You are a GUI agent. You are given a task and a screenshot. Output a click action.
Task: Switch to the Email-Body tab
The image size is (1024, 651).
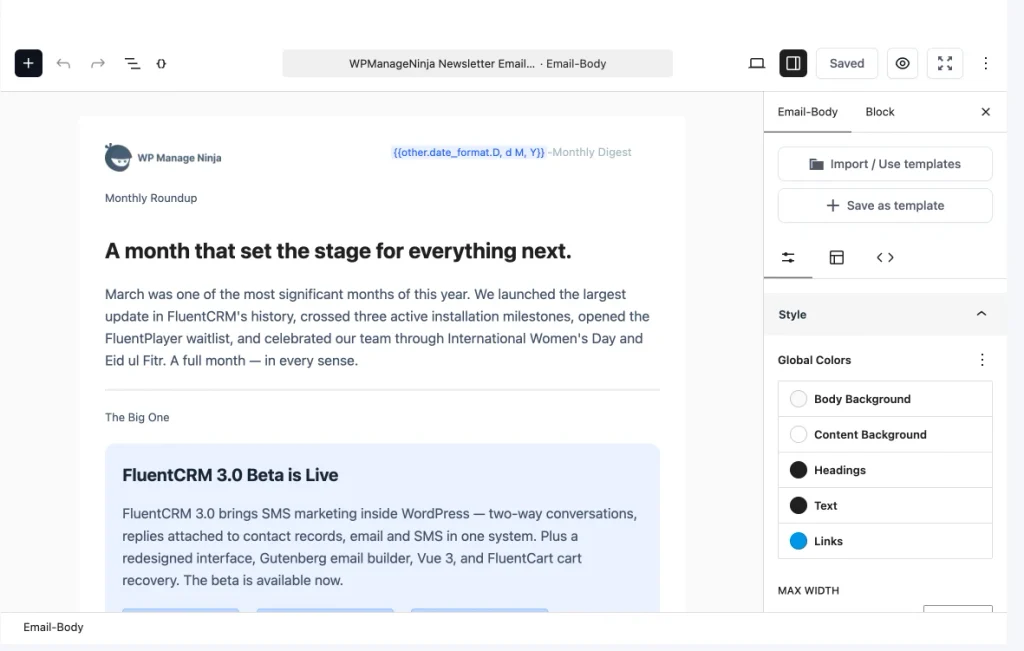click(807, 112)
